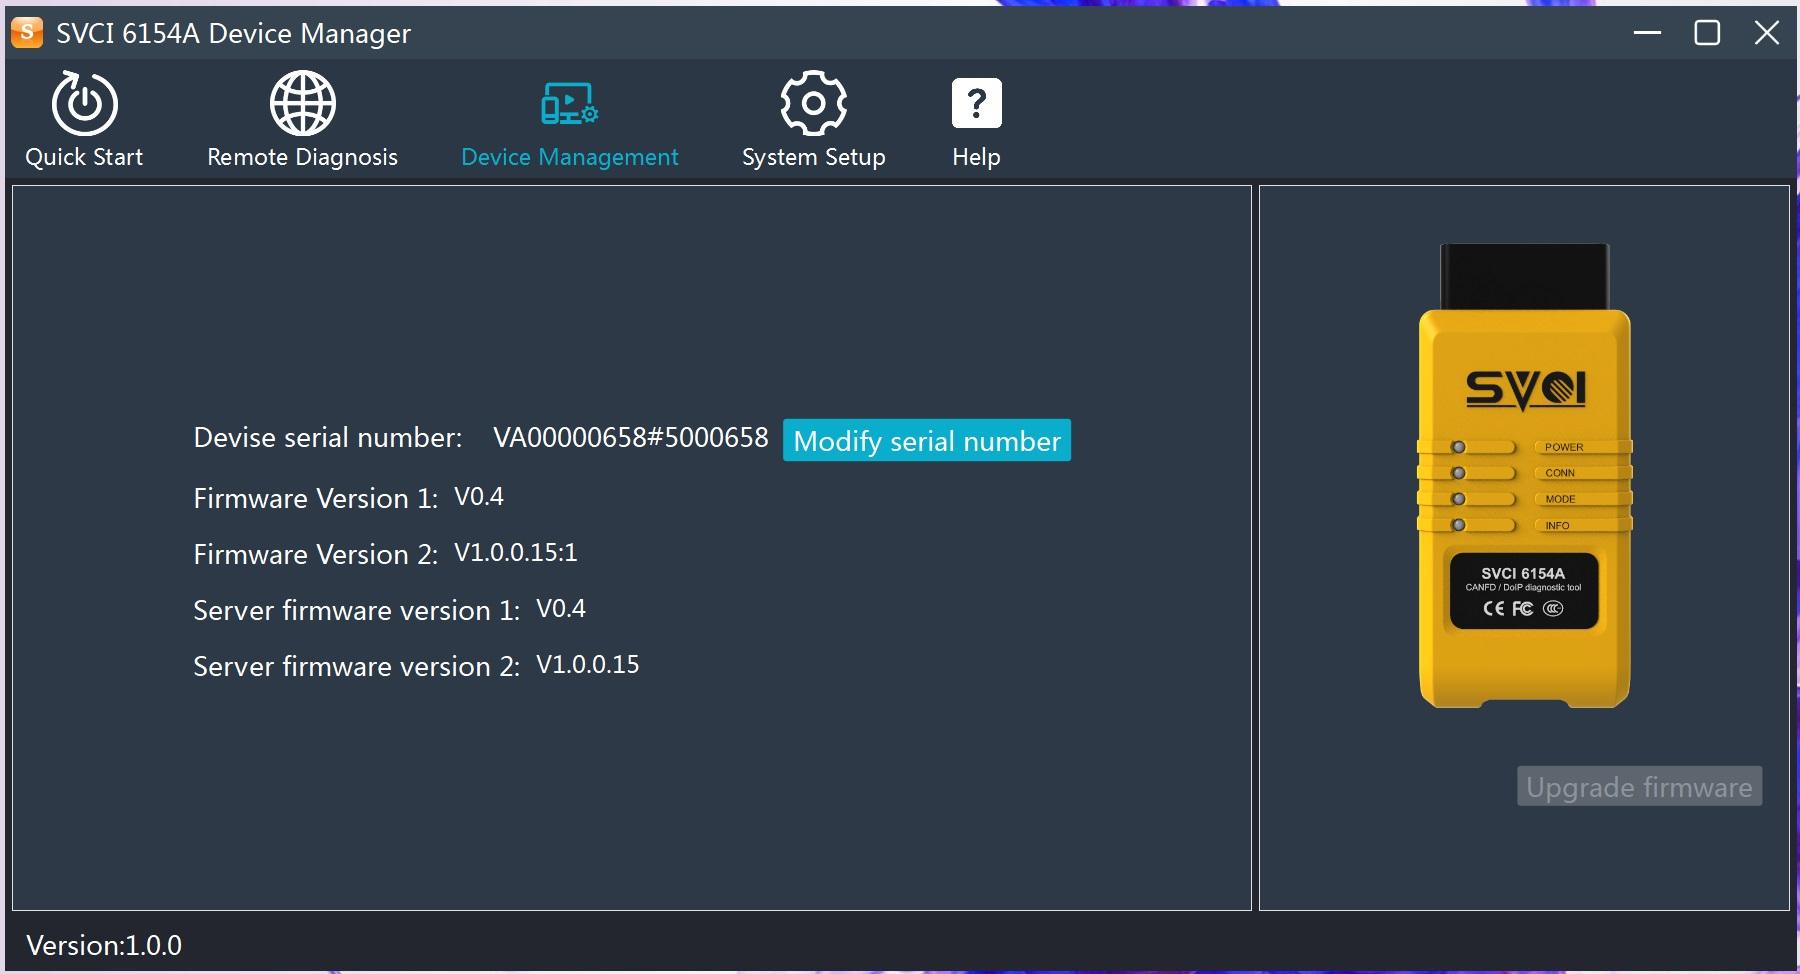Click Firmware Version 2 value V1.0.0.15:1
1800x974 pixels.
[516, 553]
